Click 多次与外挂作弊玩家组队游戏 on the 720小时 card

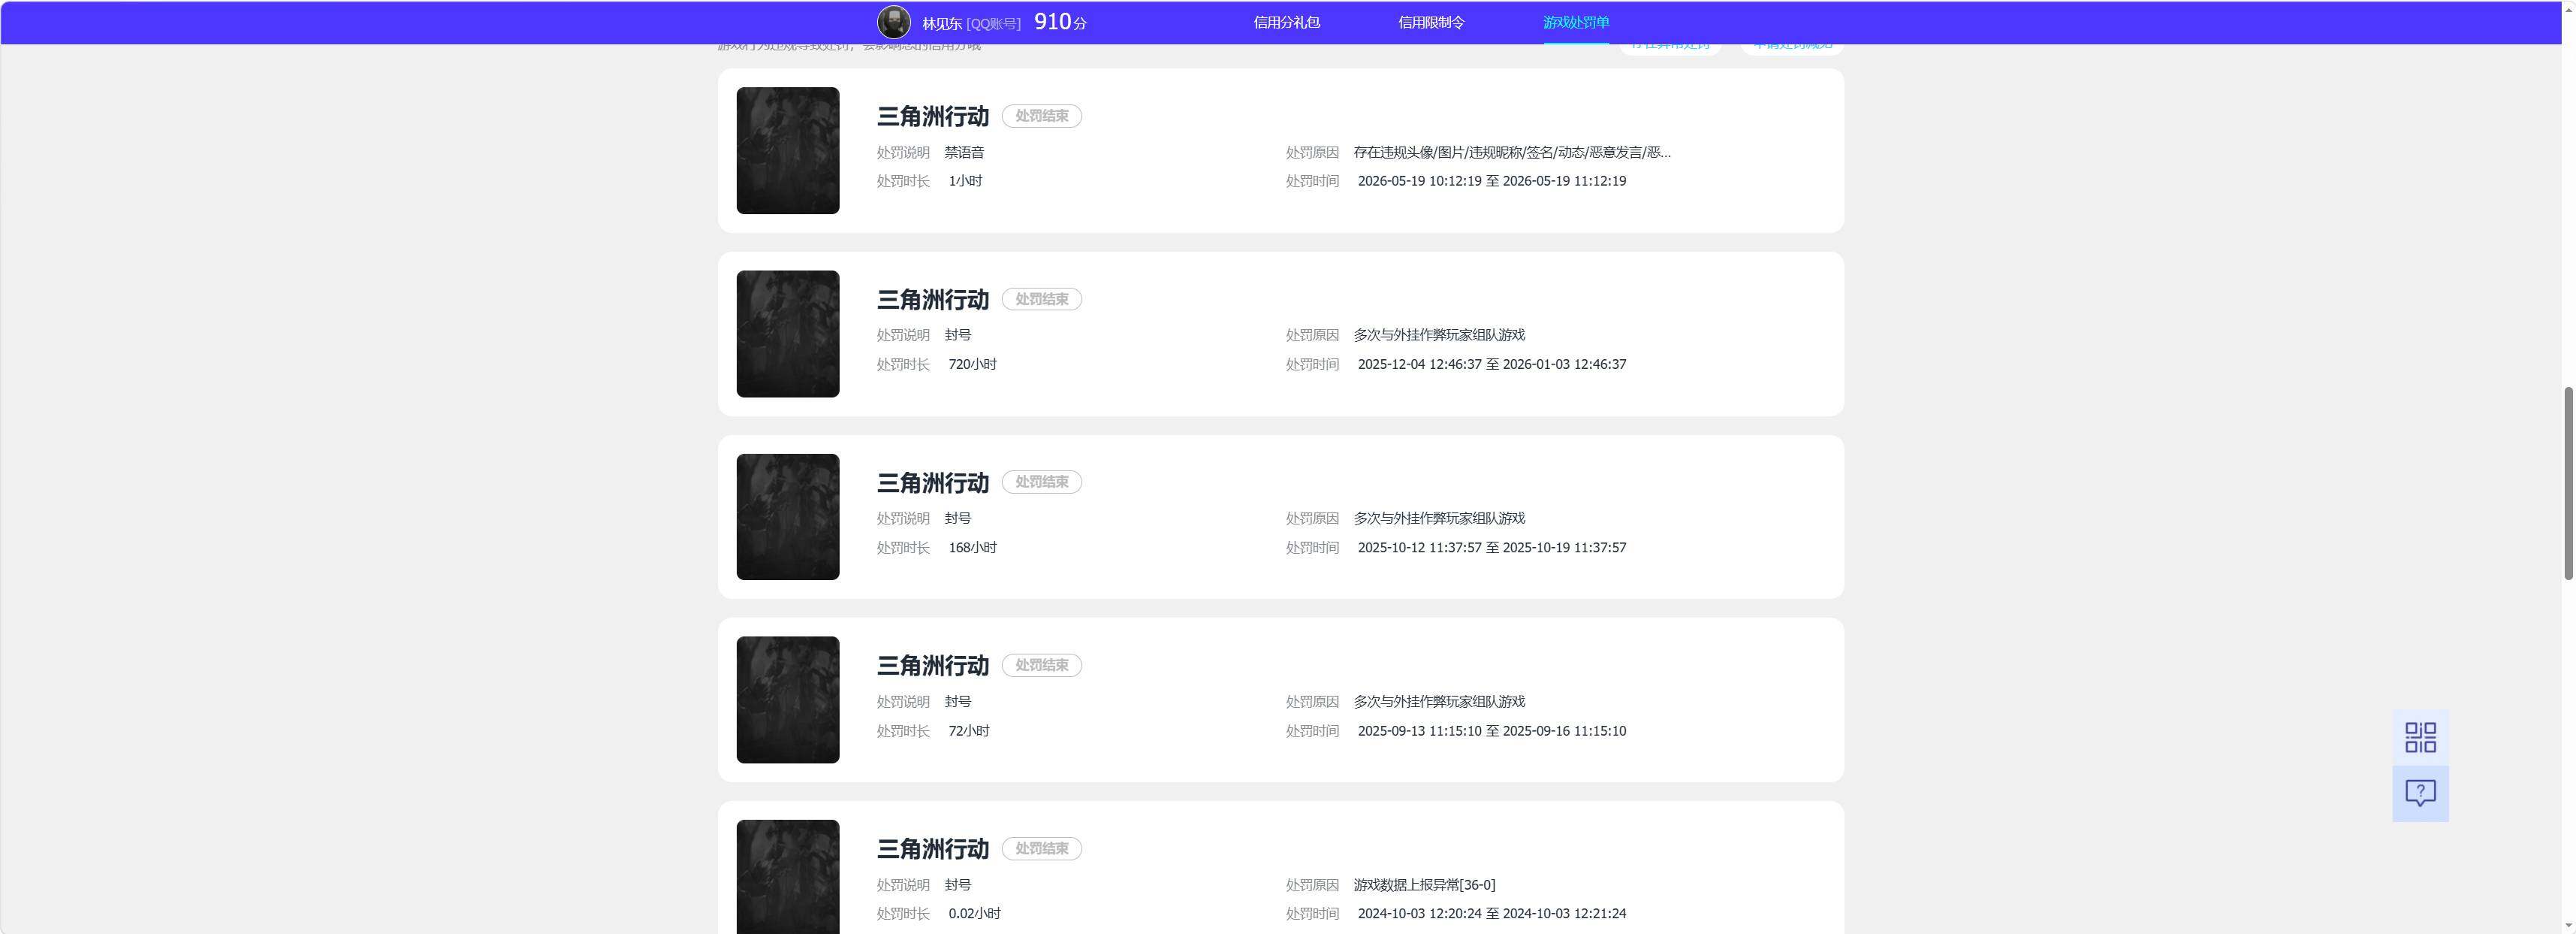tap(1439, 335)
